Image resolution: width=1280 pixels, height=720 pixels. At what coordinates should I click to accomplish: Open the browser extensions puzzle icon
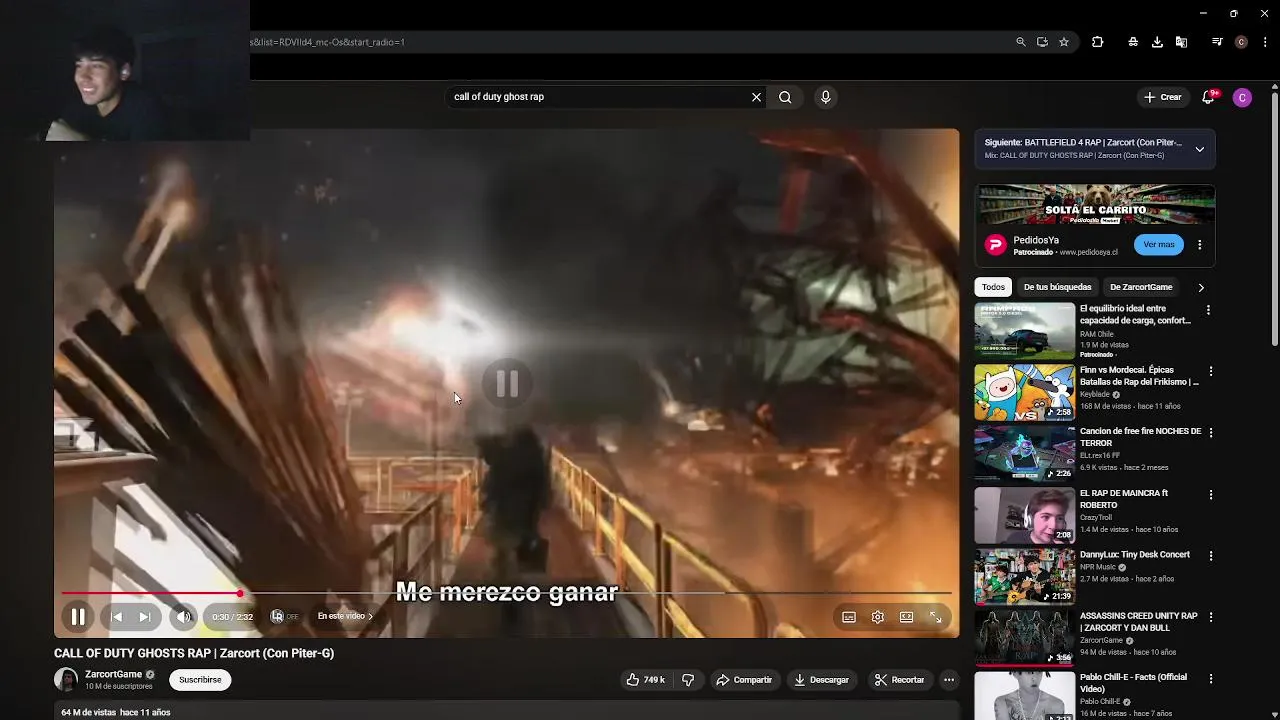pos(1097,42)
